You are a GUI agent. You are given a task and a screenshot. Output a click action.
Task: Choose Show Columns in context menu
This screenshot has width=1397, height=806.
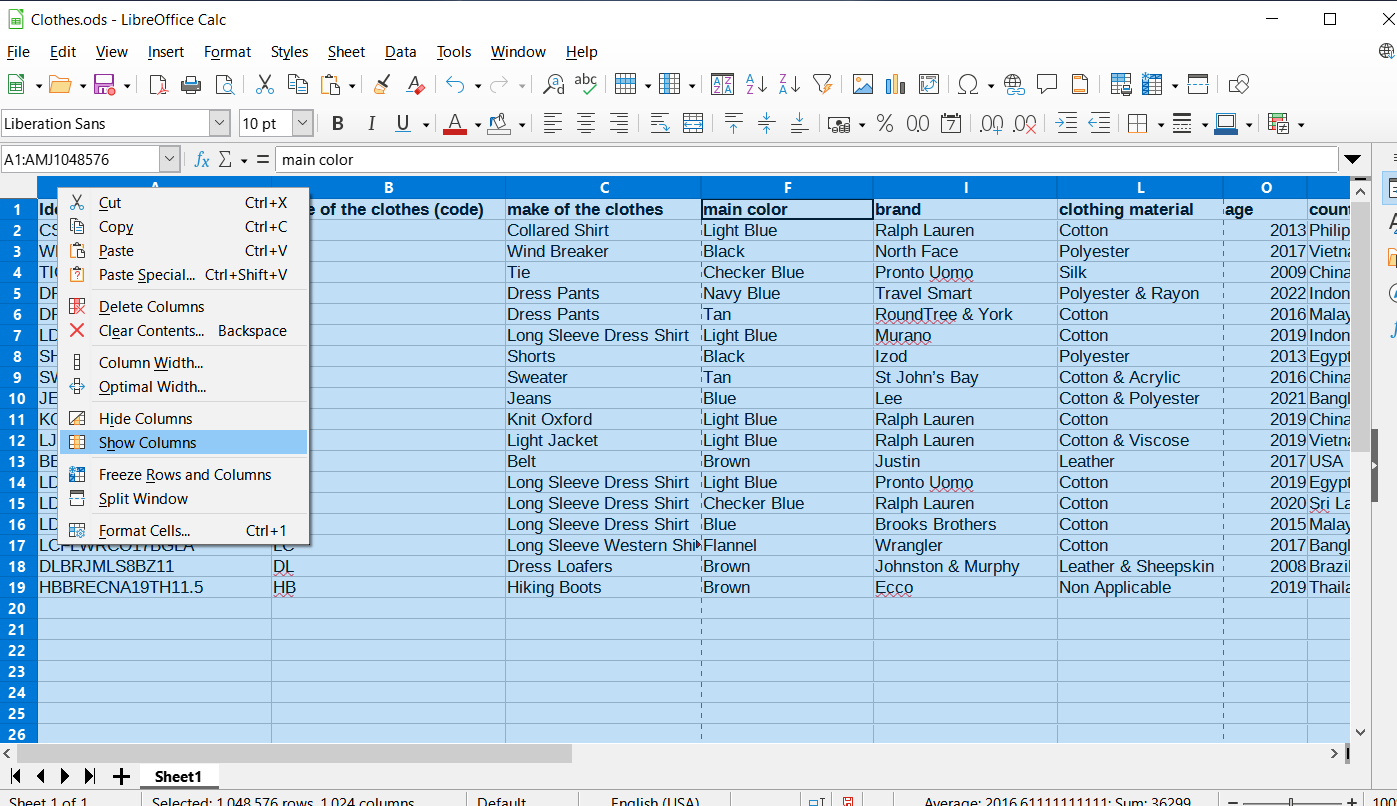[184, 443]
